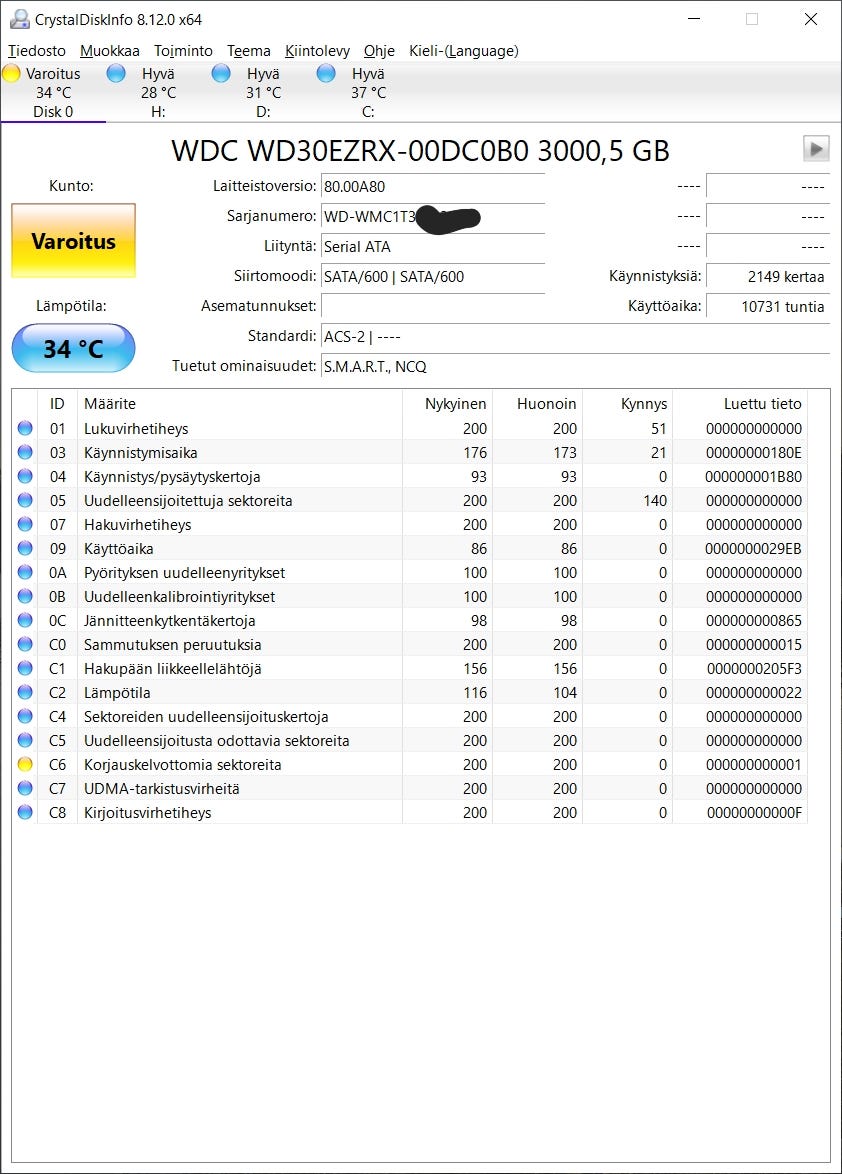This screenshot has width=842, height=1174.
Task: Click the status orb of Käynnistys/pysäytyskertoja row
Action: pyautogui.click(x=25, y=476)
